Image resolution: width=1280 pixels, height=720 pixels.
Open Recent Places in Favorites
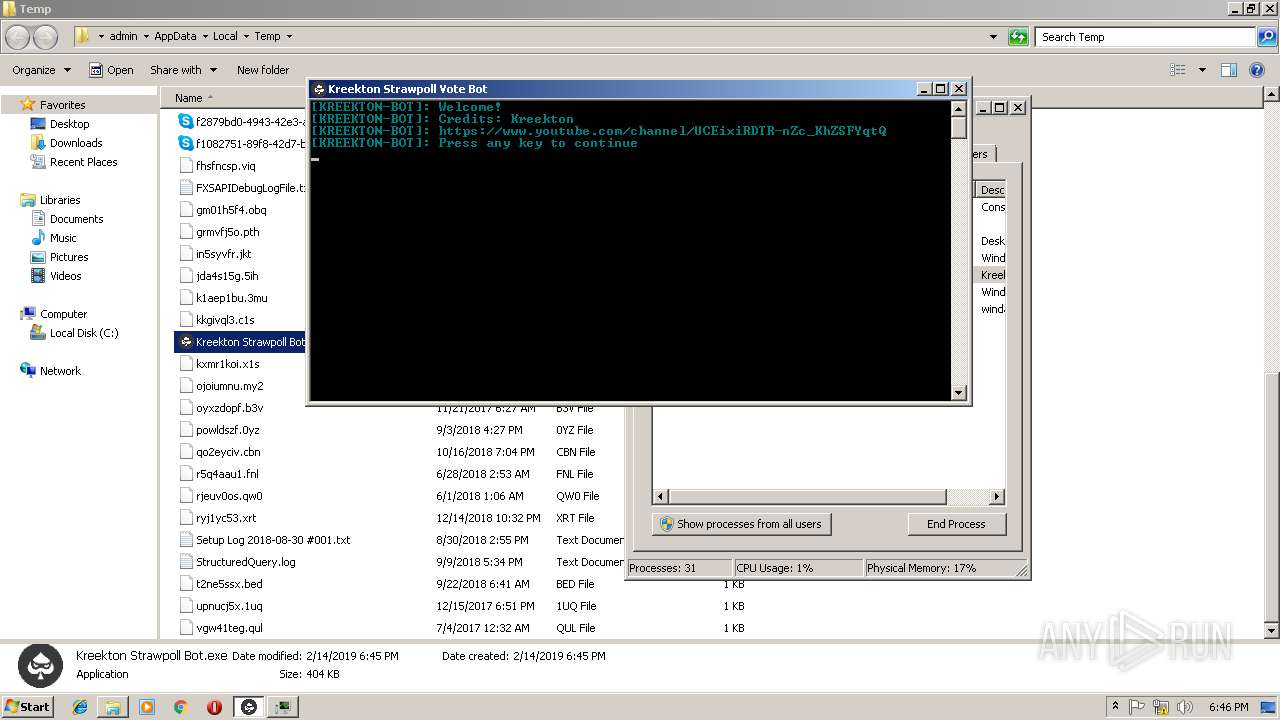[x=83, y=162]
